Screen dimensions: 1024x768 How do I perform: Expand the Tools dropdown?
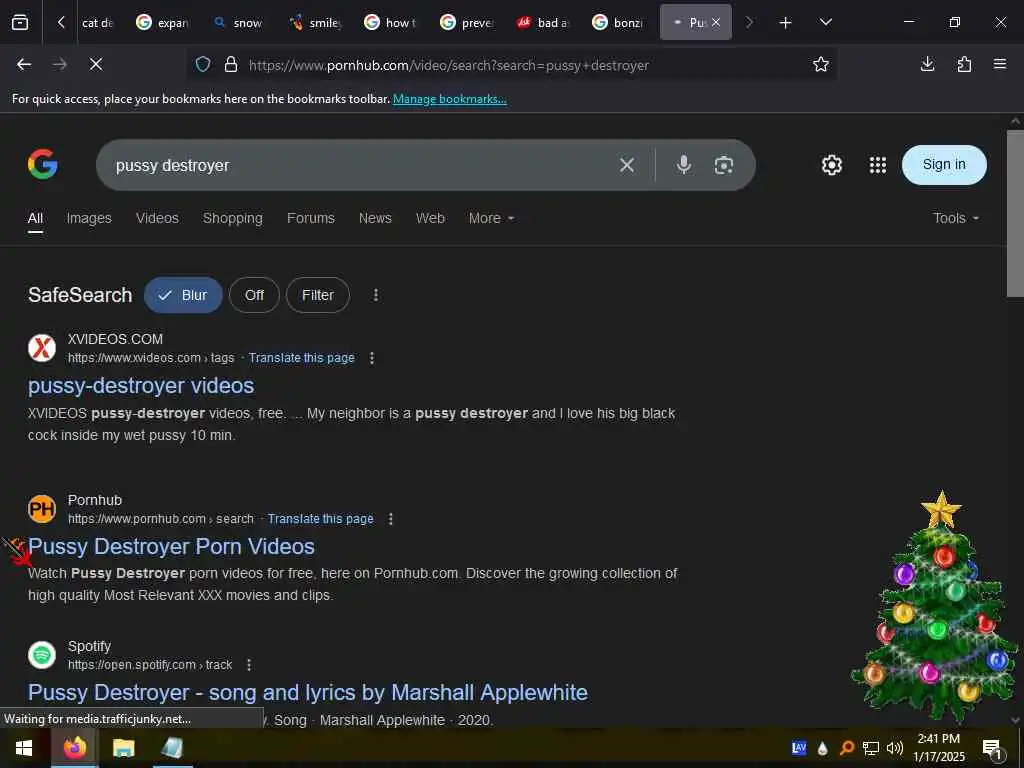tap(955, 218)
